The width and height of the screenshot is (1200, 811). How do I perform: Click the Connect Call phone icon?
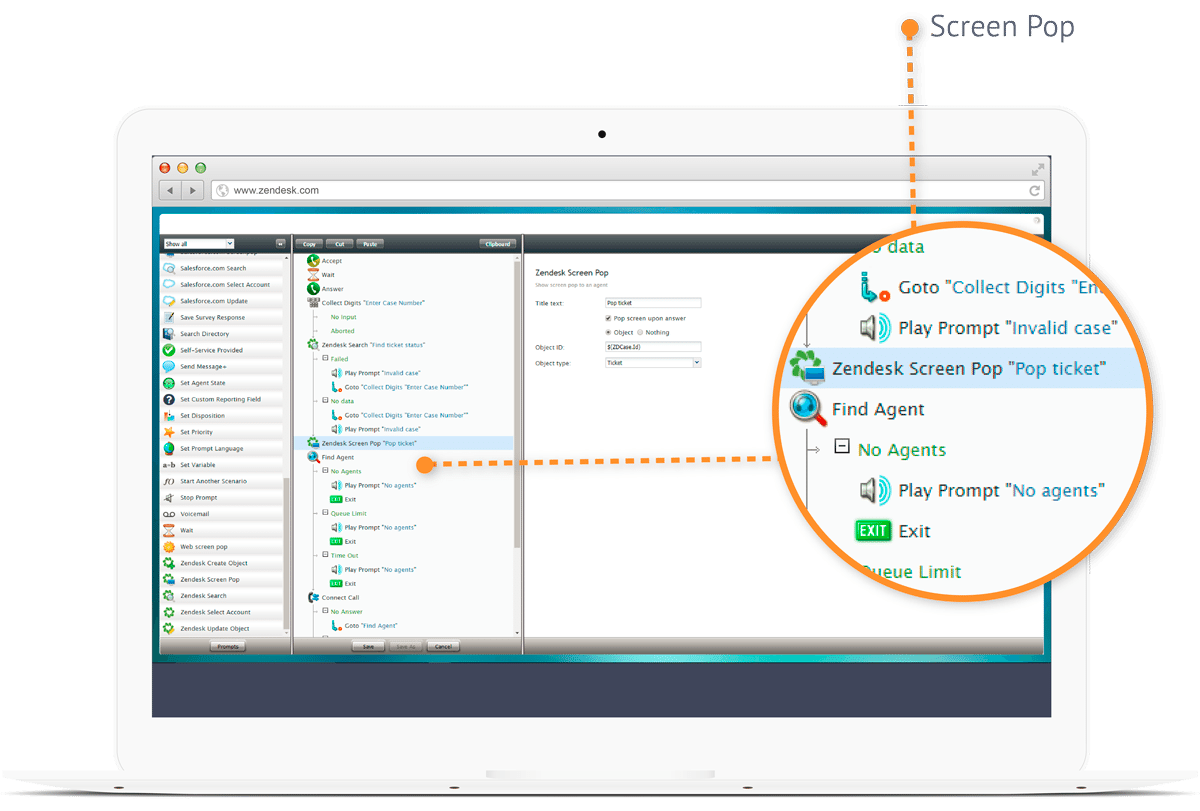pos(313,597)
